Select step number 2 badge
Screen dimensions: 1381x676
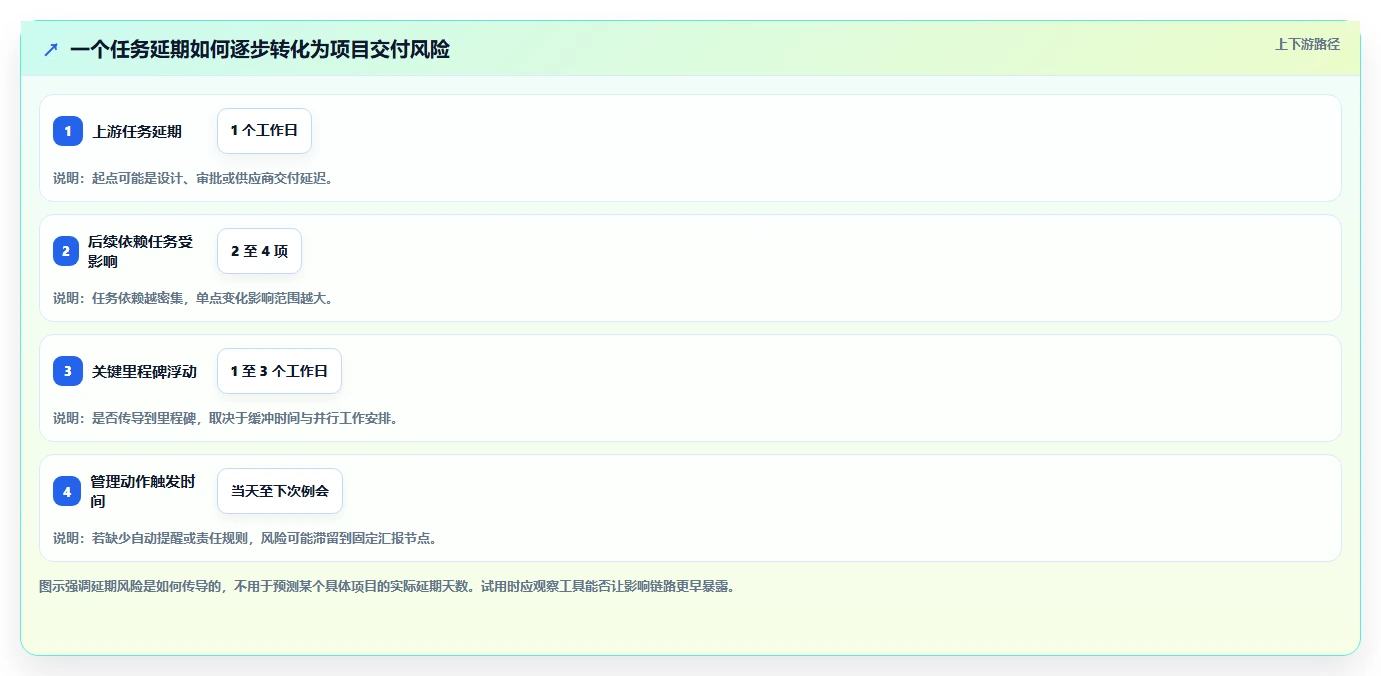(x=68, y=251)
